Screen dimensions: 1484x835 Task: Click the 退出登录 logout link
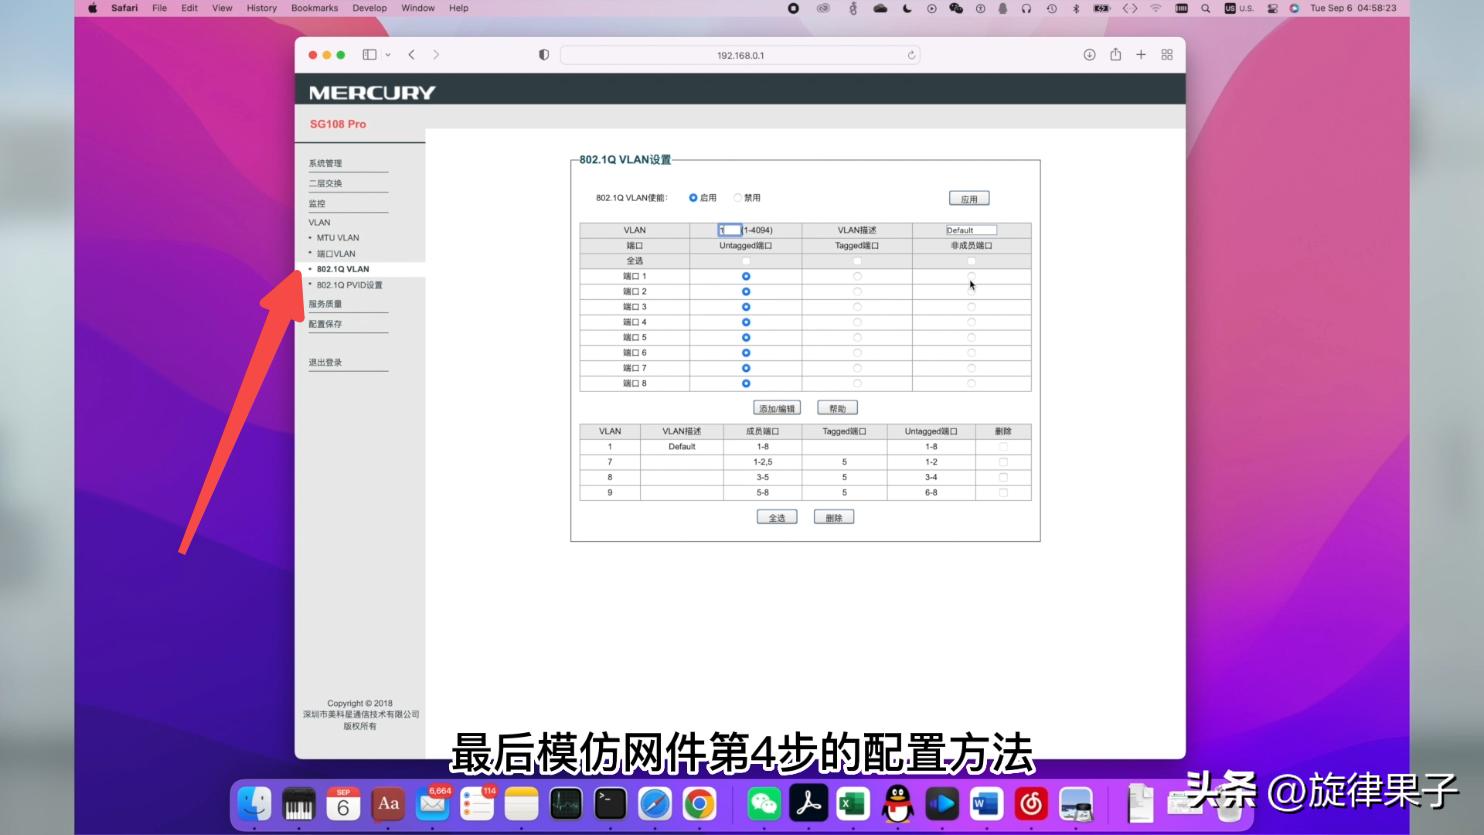pos(325,362)
